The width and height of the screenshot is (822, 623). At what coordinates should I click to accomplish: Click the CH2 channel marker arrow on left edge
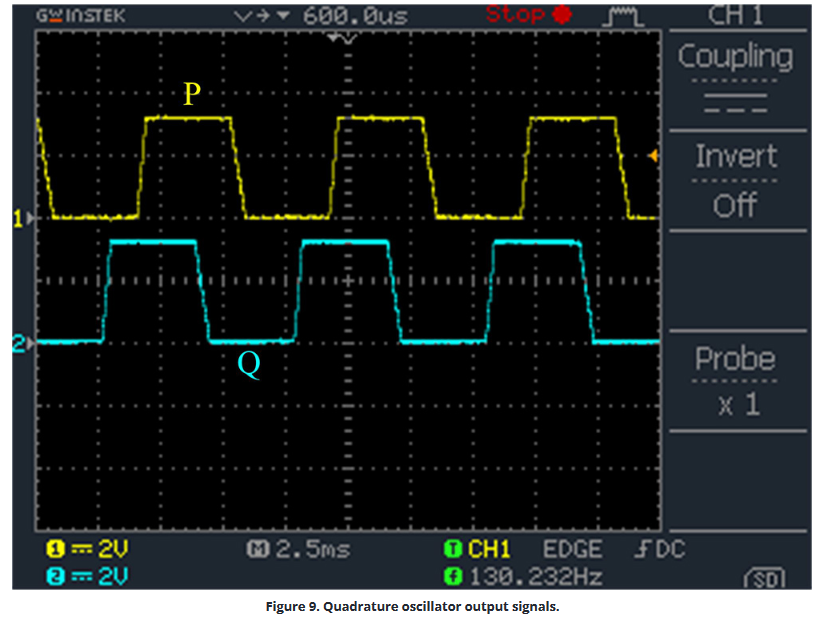click(27, 342)
